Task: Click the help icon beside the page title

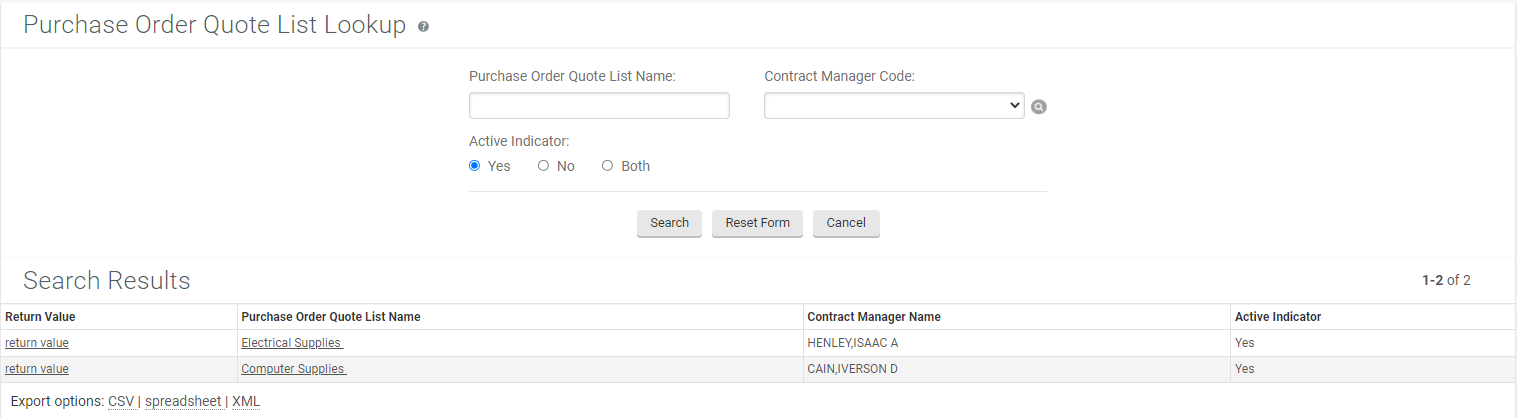Action: (x=423, y=27)
